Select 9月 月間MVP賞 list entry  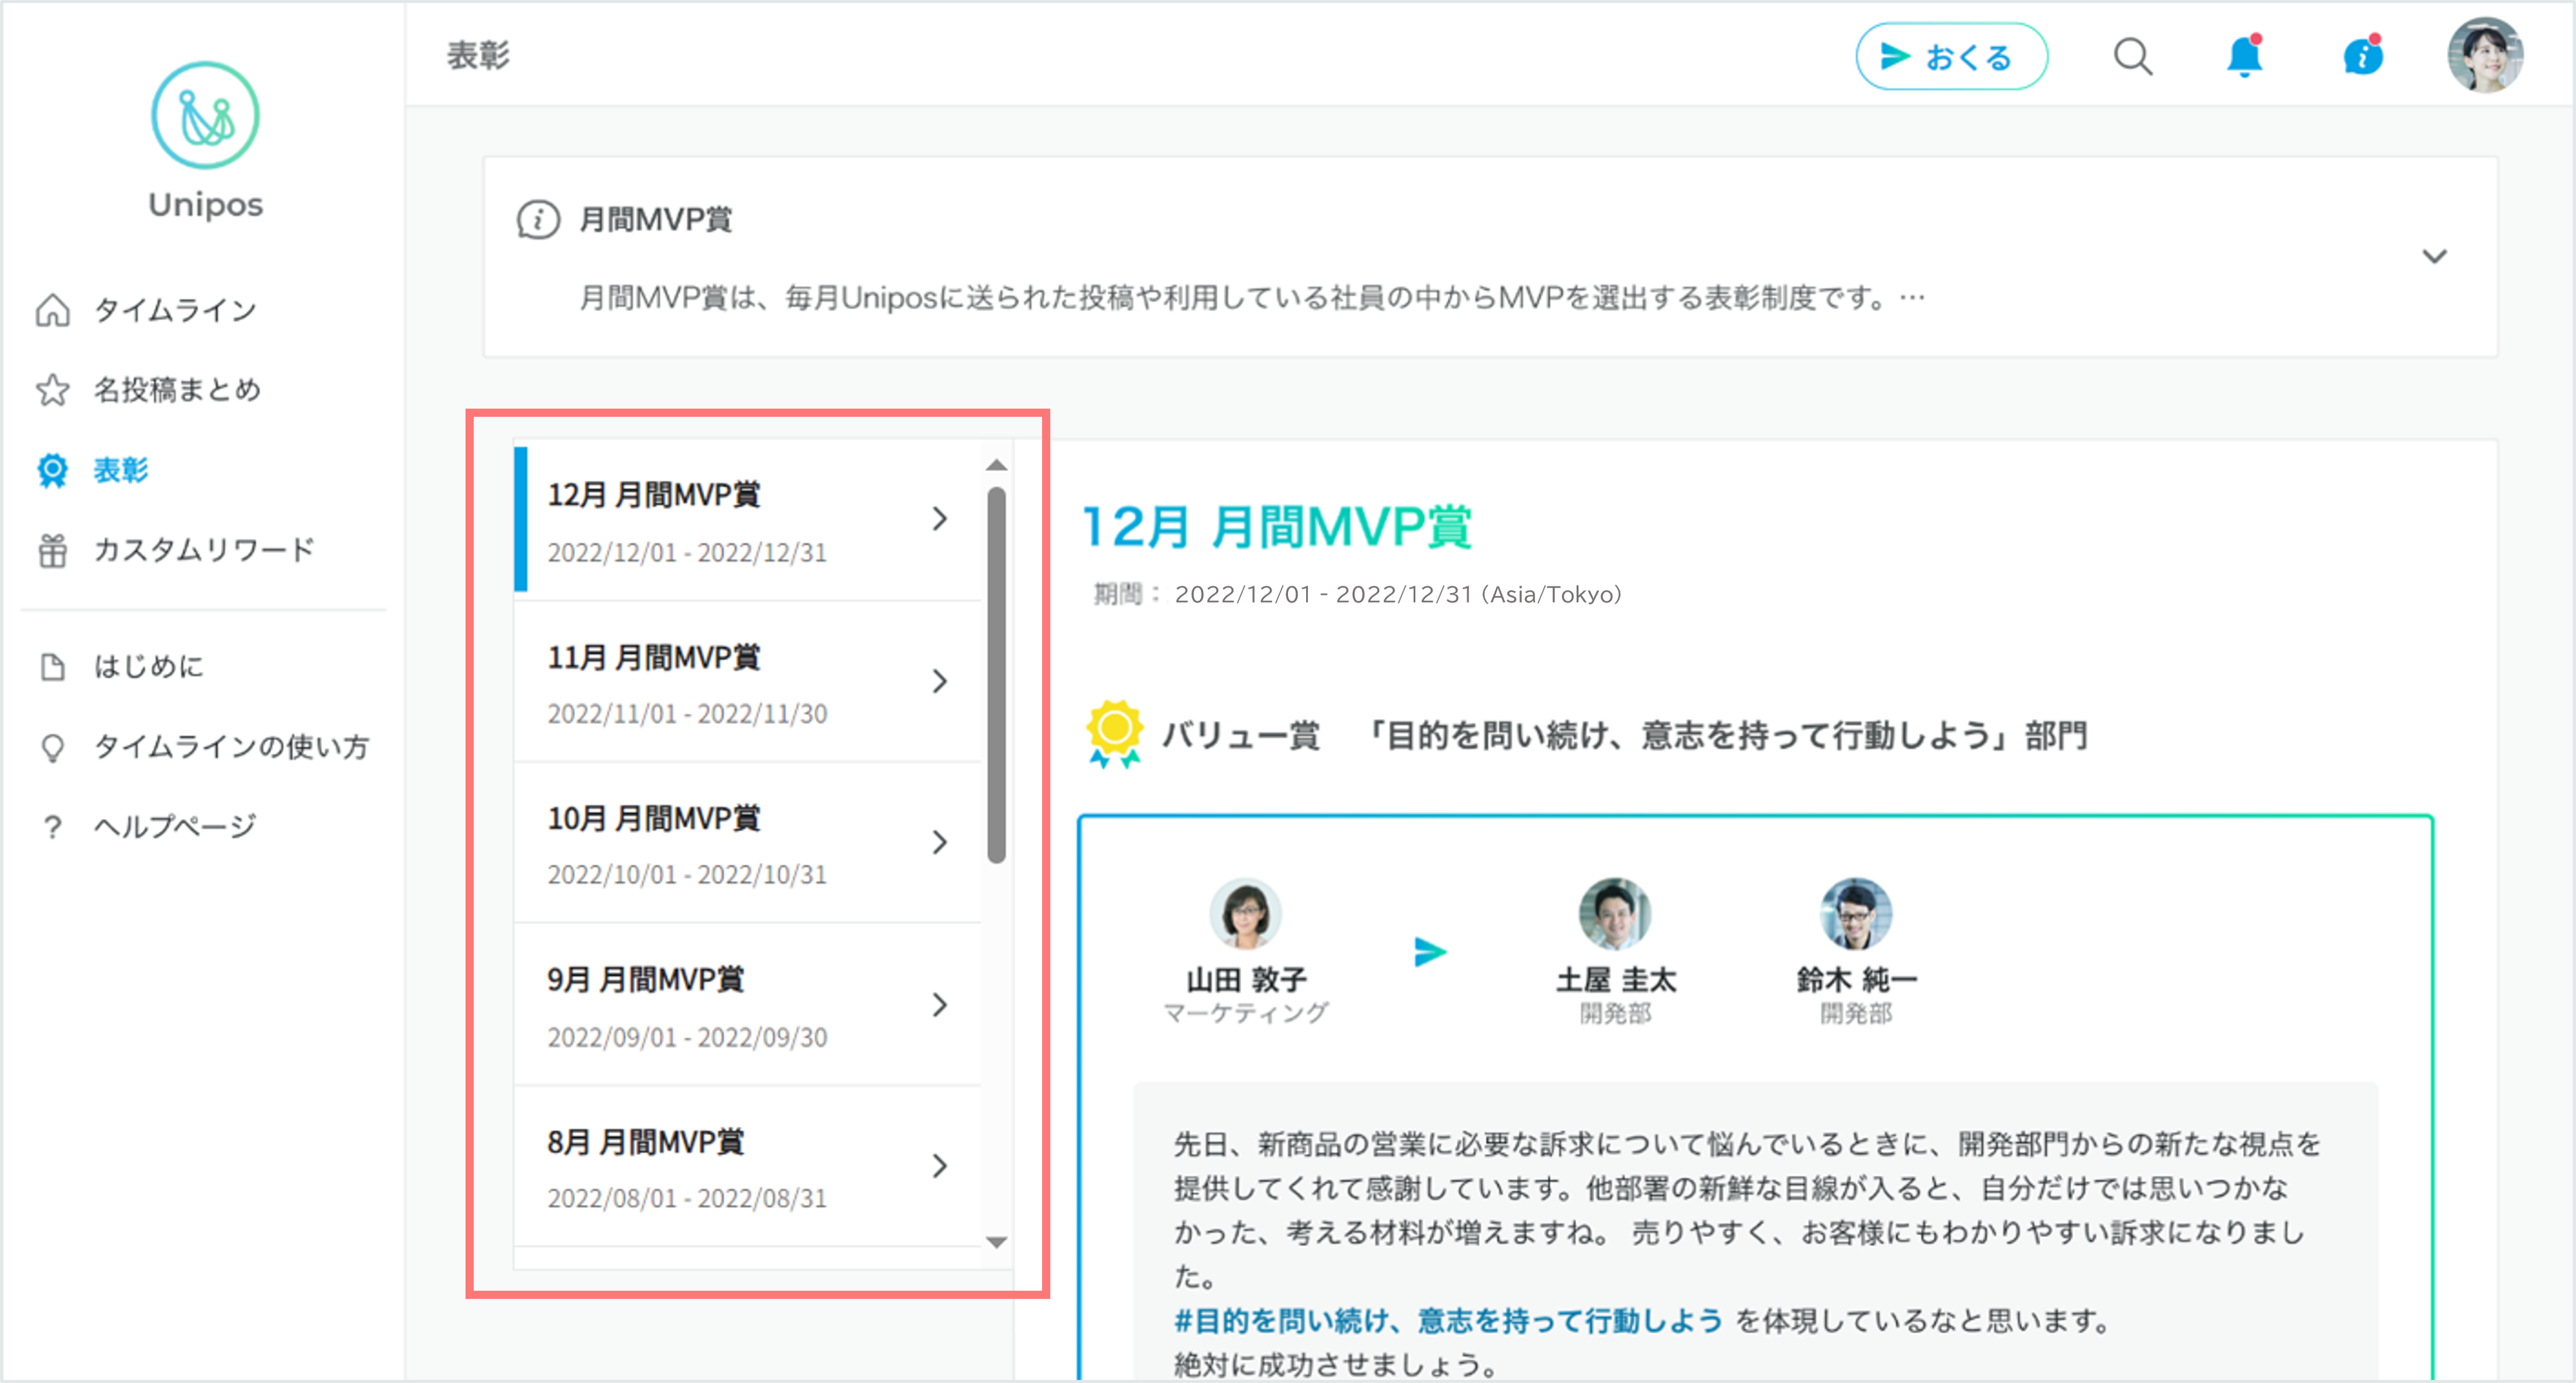[x=748, y=1004]
